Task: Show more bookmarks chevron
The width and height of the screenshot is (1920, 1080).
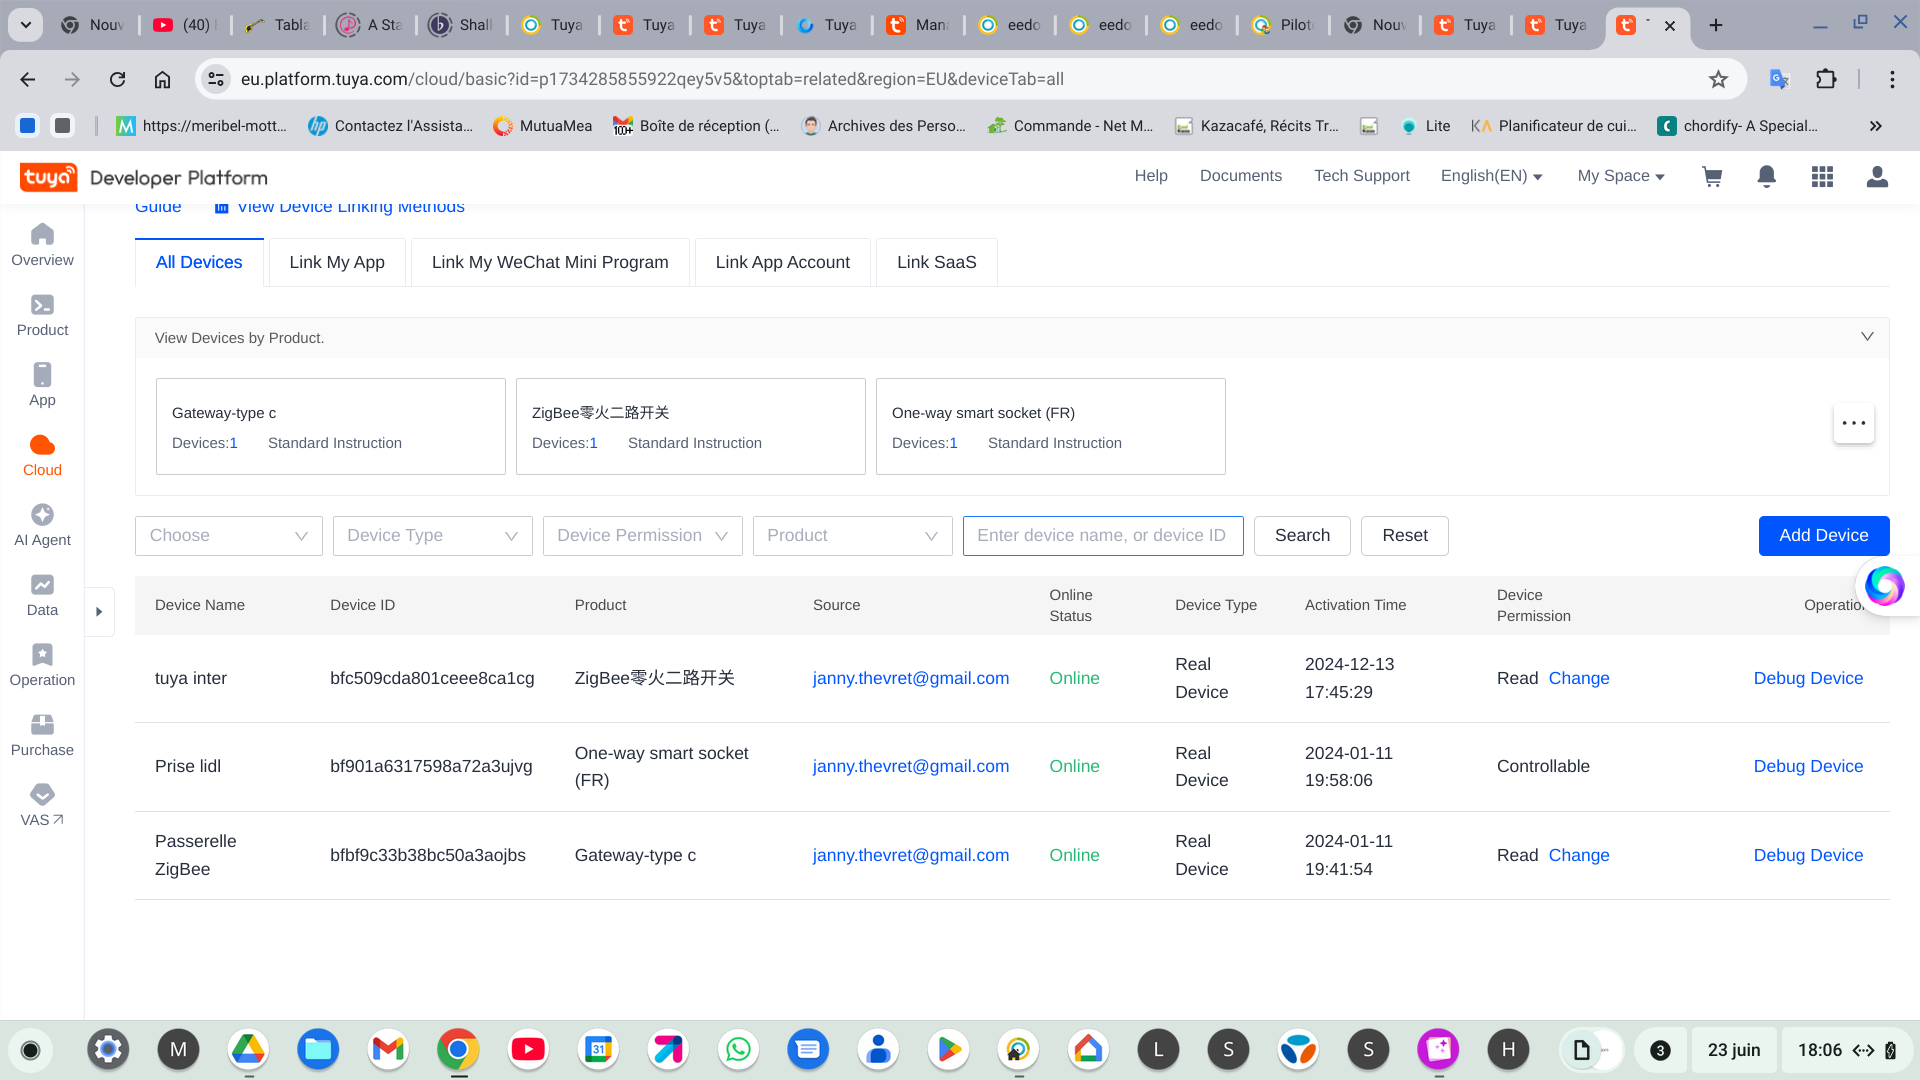Action: pos(1876,126)
